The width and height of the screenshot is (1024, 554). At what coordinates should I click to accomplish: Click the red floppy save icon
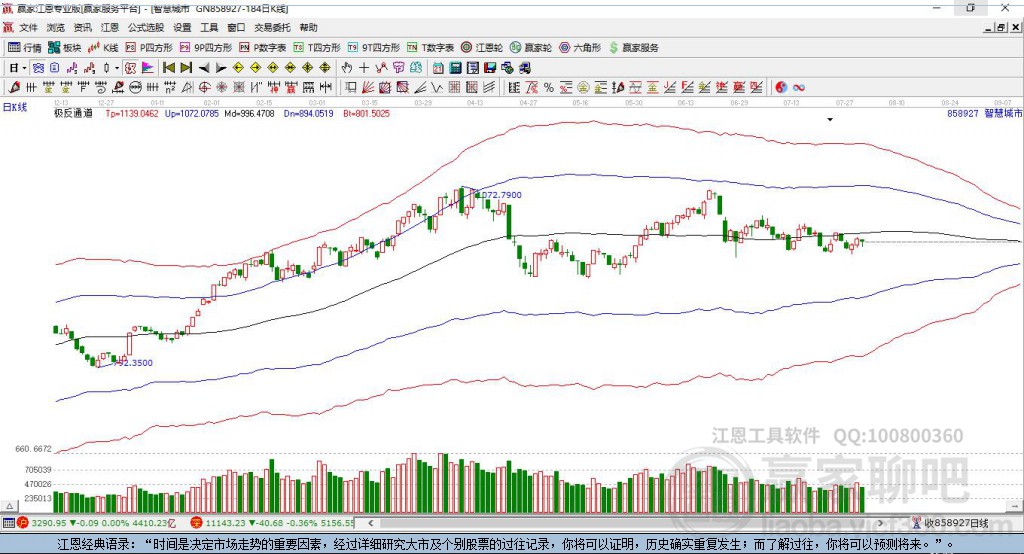coord(490,67)
